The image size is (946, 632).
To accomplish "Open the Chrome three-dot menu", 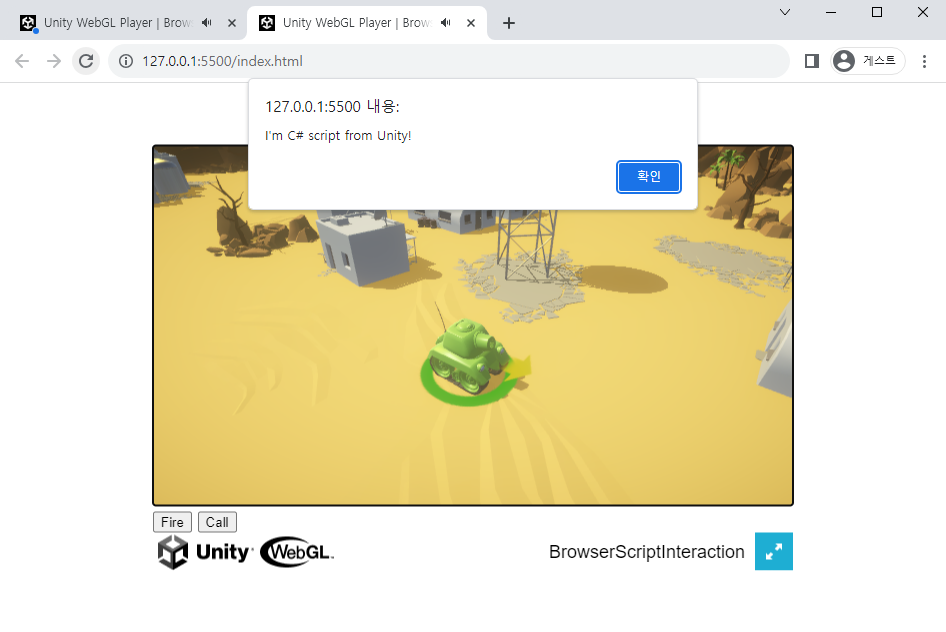I will pyautogui.click(x=924, y=61).
